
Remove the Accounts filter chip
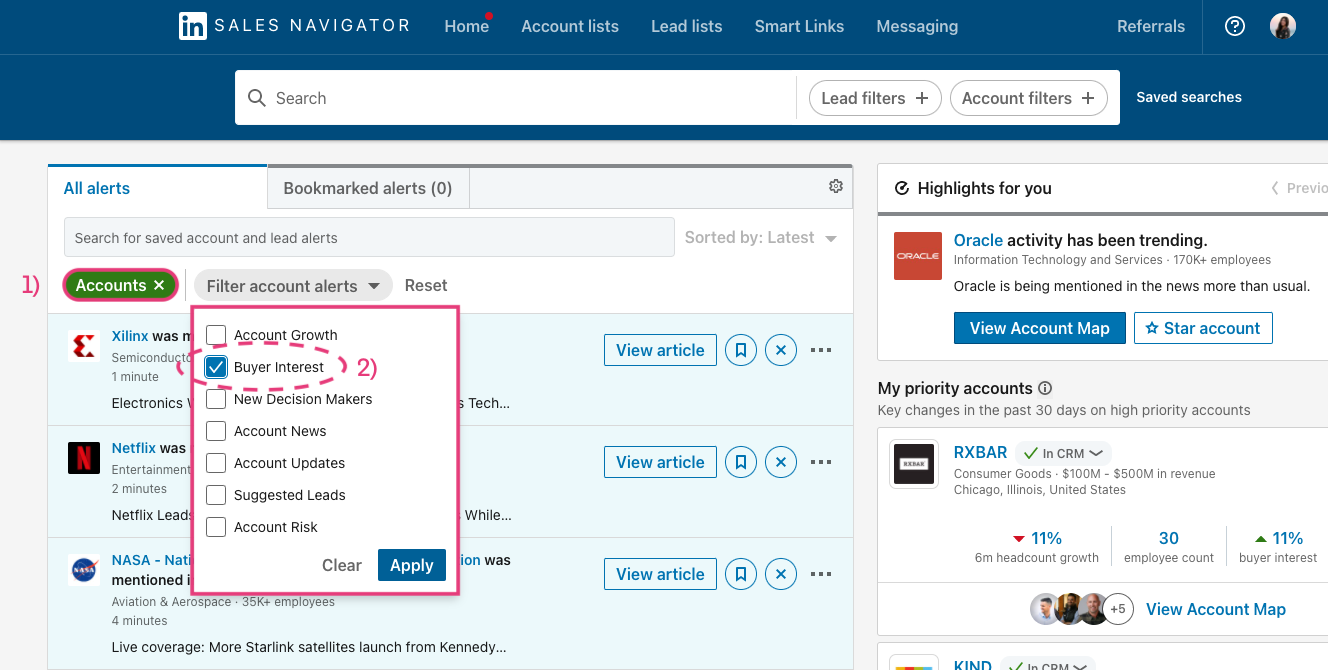[159, 286]
